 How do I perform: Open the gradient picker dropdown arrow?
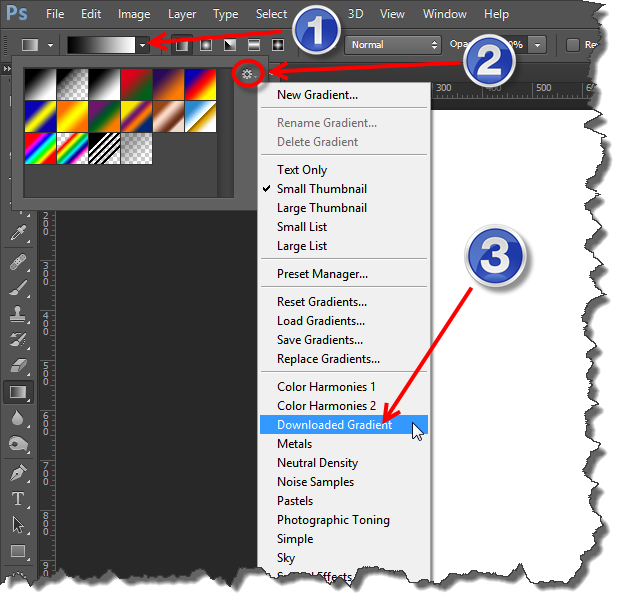click(x=143, y=45)
